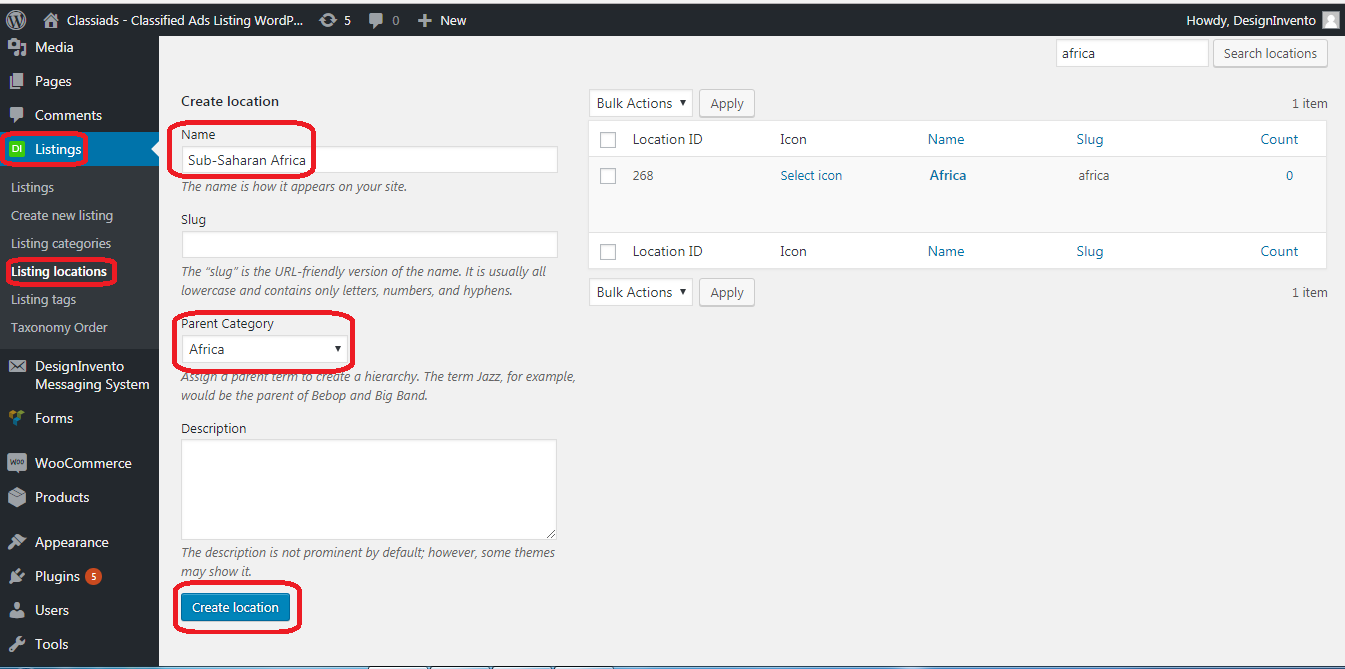Open the WooCommerce menu
Image resolution: width=1345 pixels, height=669 pixels.
tap(83, 463)
